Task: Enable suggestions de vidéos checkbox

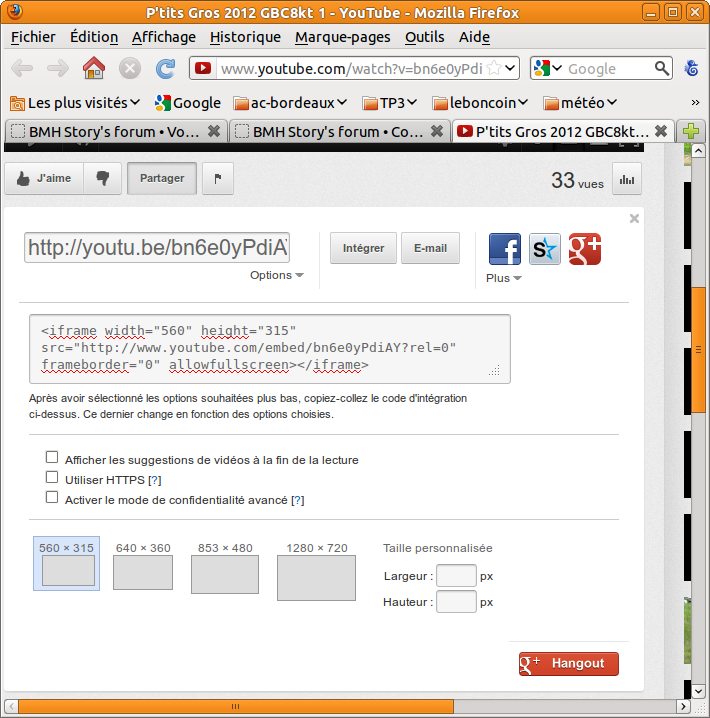Action: click(52, 457)
